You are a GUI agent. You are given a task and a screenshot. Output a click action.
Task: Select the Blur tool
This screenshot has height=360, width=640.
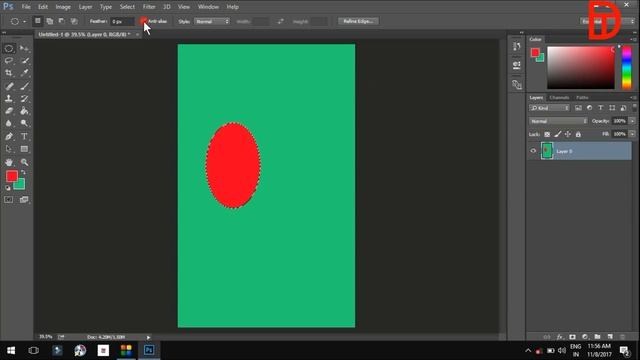(9, 123)
